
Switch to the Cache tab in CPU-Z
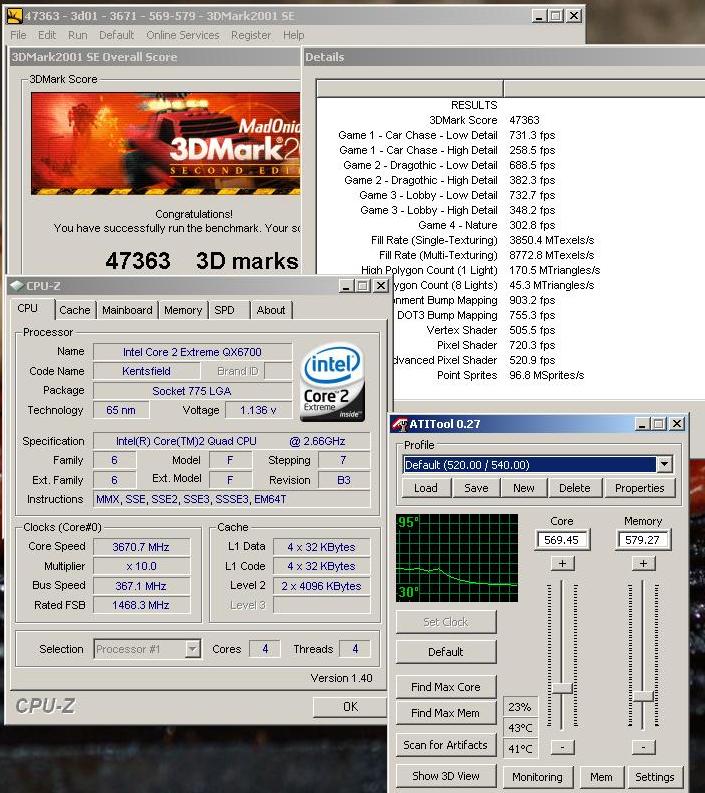[74, 310]
